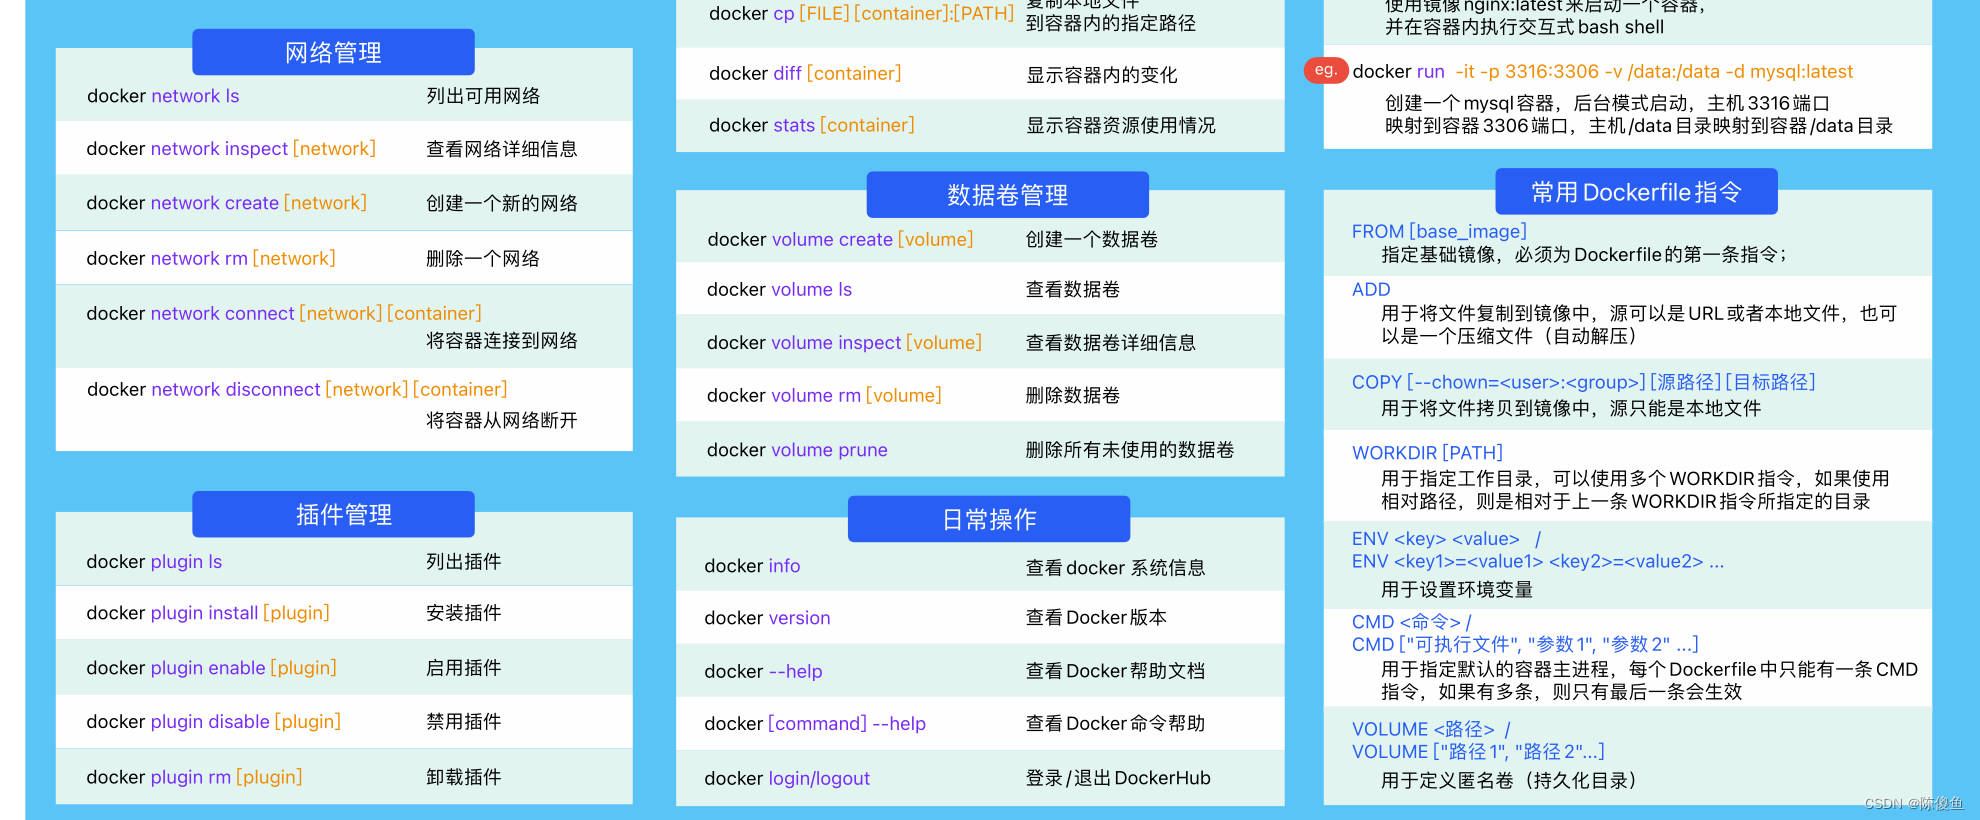Click 登录/退出 DockerHub description
Image resolution: width=1980 pixels, height=820 pixels.
point(1118,778)
